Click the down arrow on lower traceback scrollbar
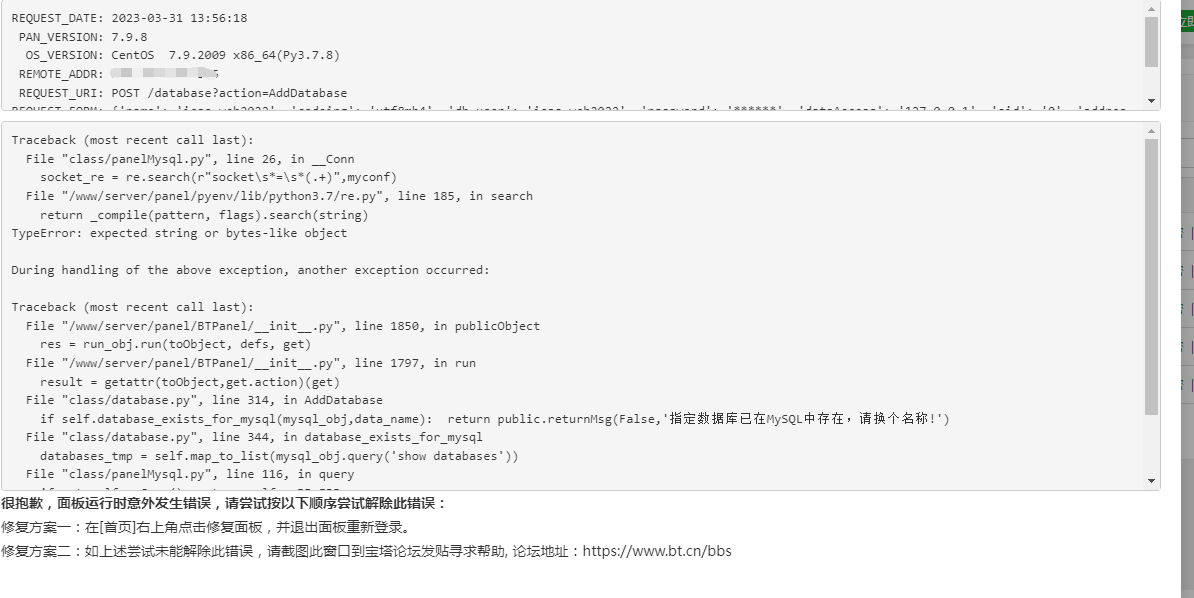The image size is (1194, 598). coord(1152,482)
